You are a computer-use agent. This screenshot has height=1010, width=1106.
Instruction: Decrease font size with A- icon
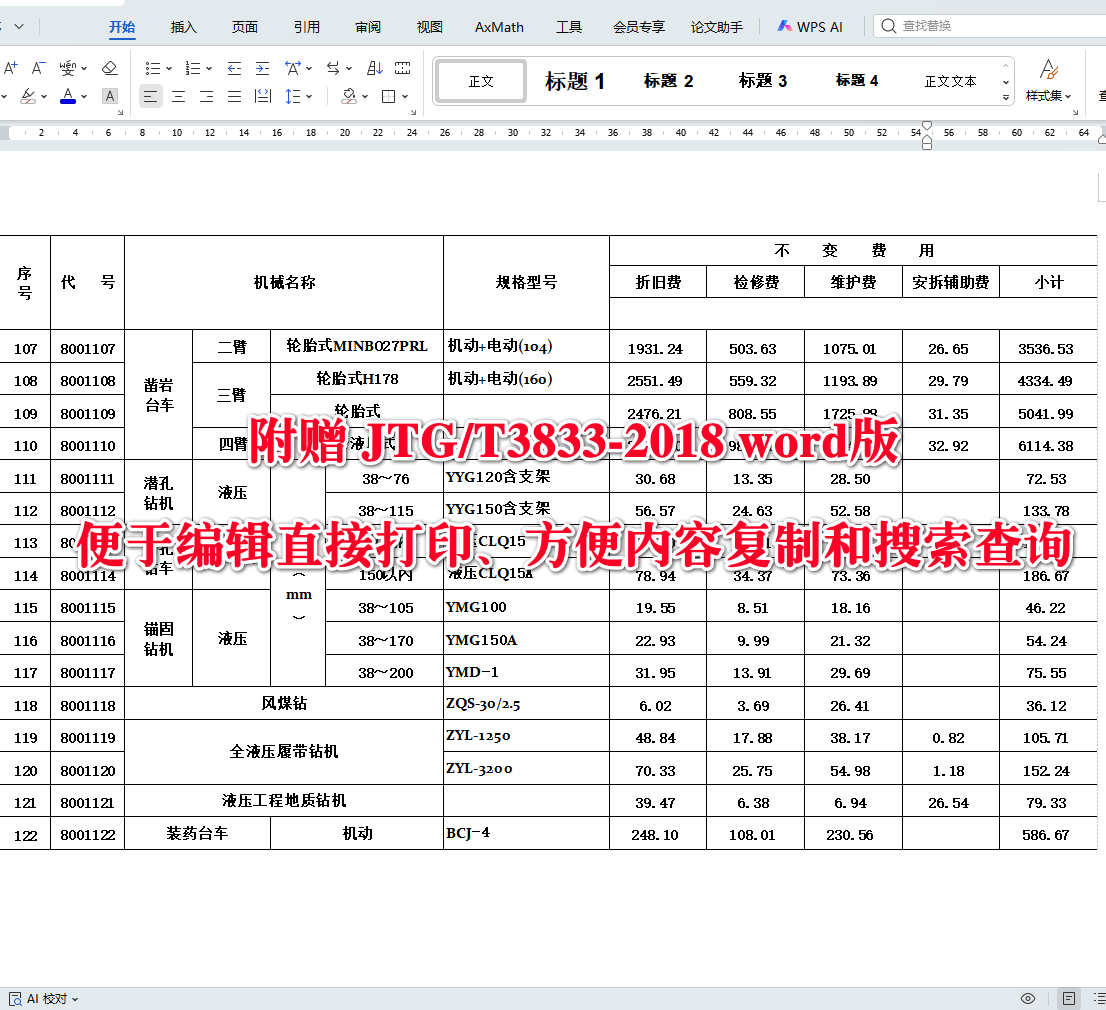pos(38,68)
